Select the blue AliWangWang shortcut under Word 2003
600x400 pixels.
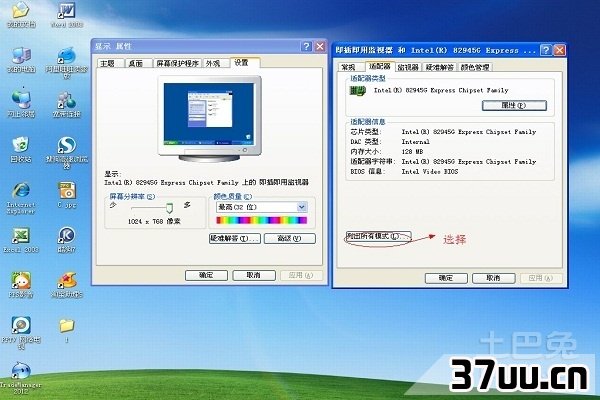point(67,62)
